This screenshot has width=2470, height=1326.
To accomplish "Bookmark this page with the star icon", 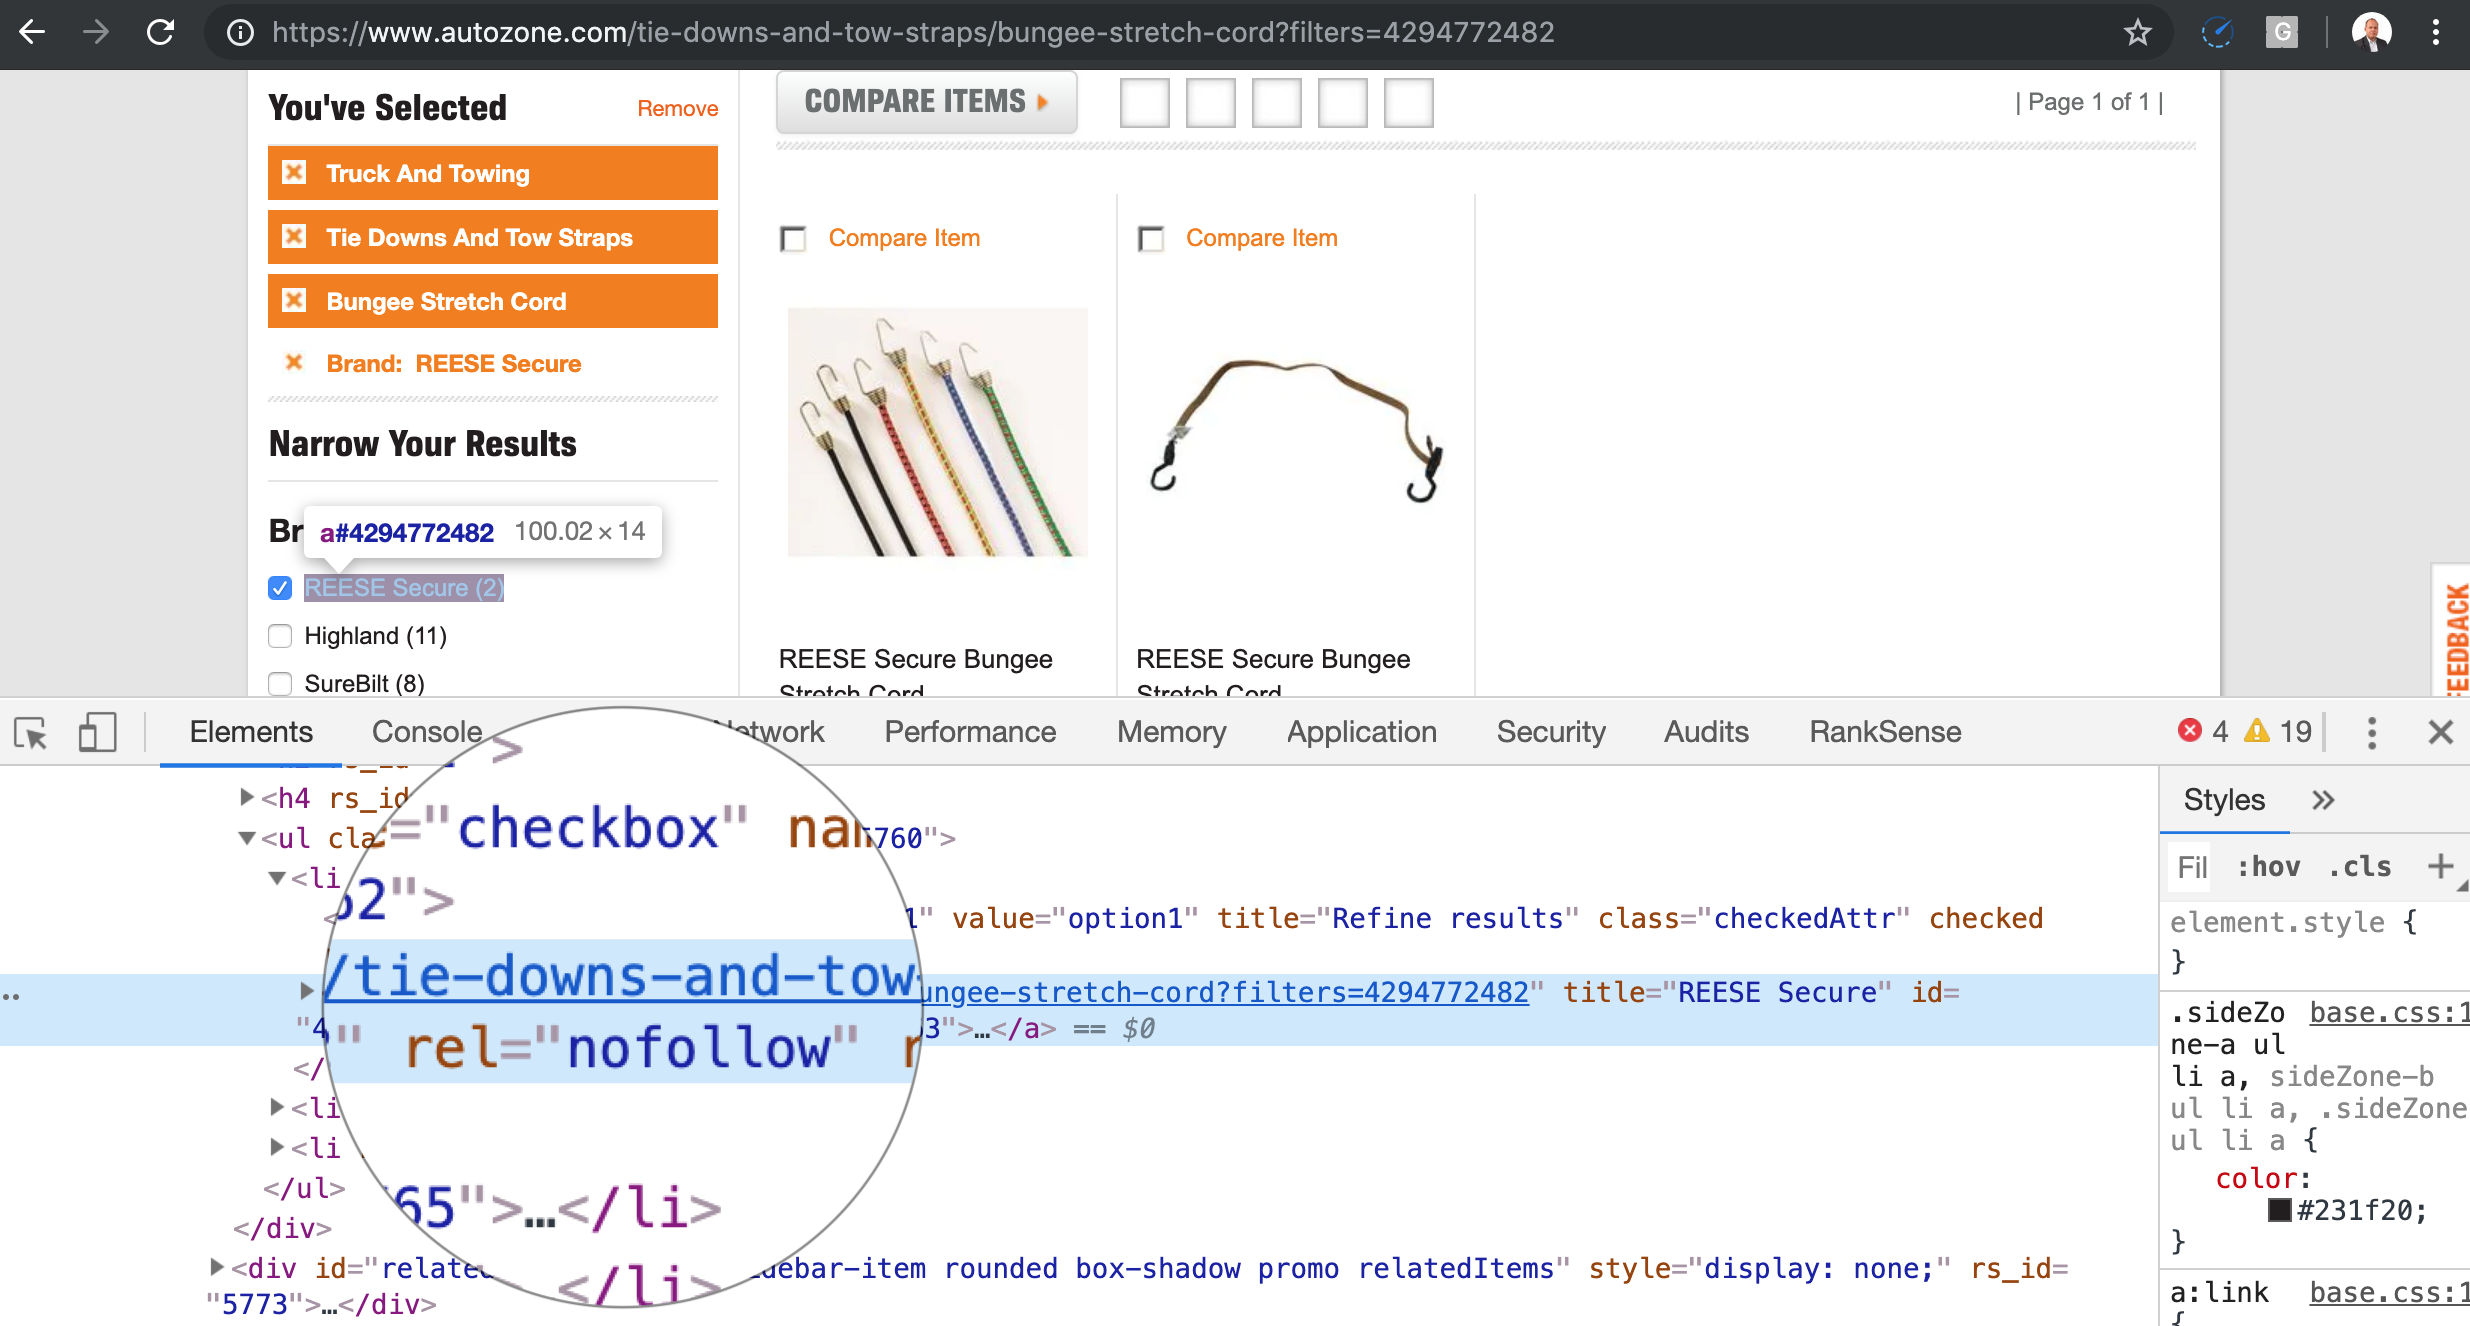I will 2137,33.
